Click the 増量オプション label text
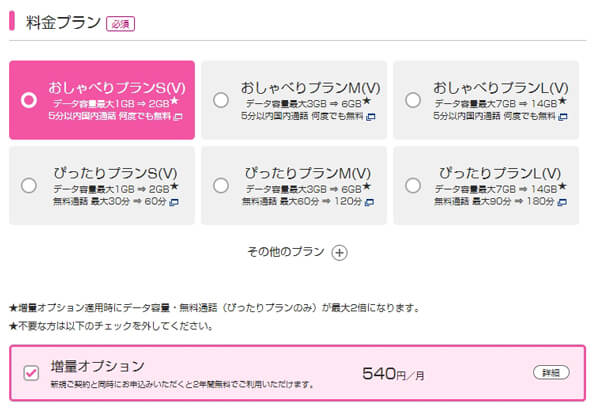 pyautogui.click(x=98, y=366)
